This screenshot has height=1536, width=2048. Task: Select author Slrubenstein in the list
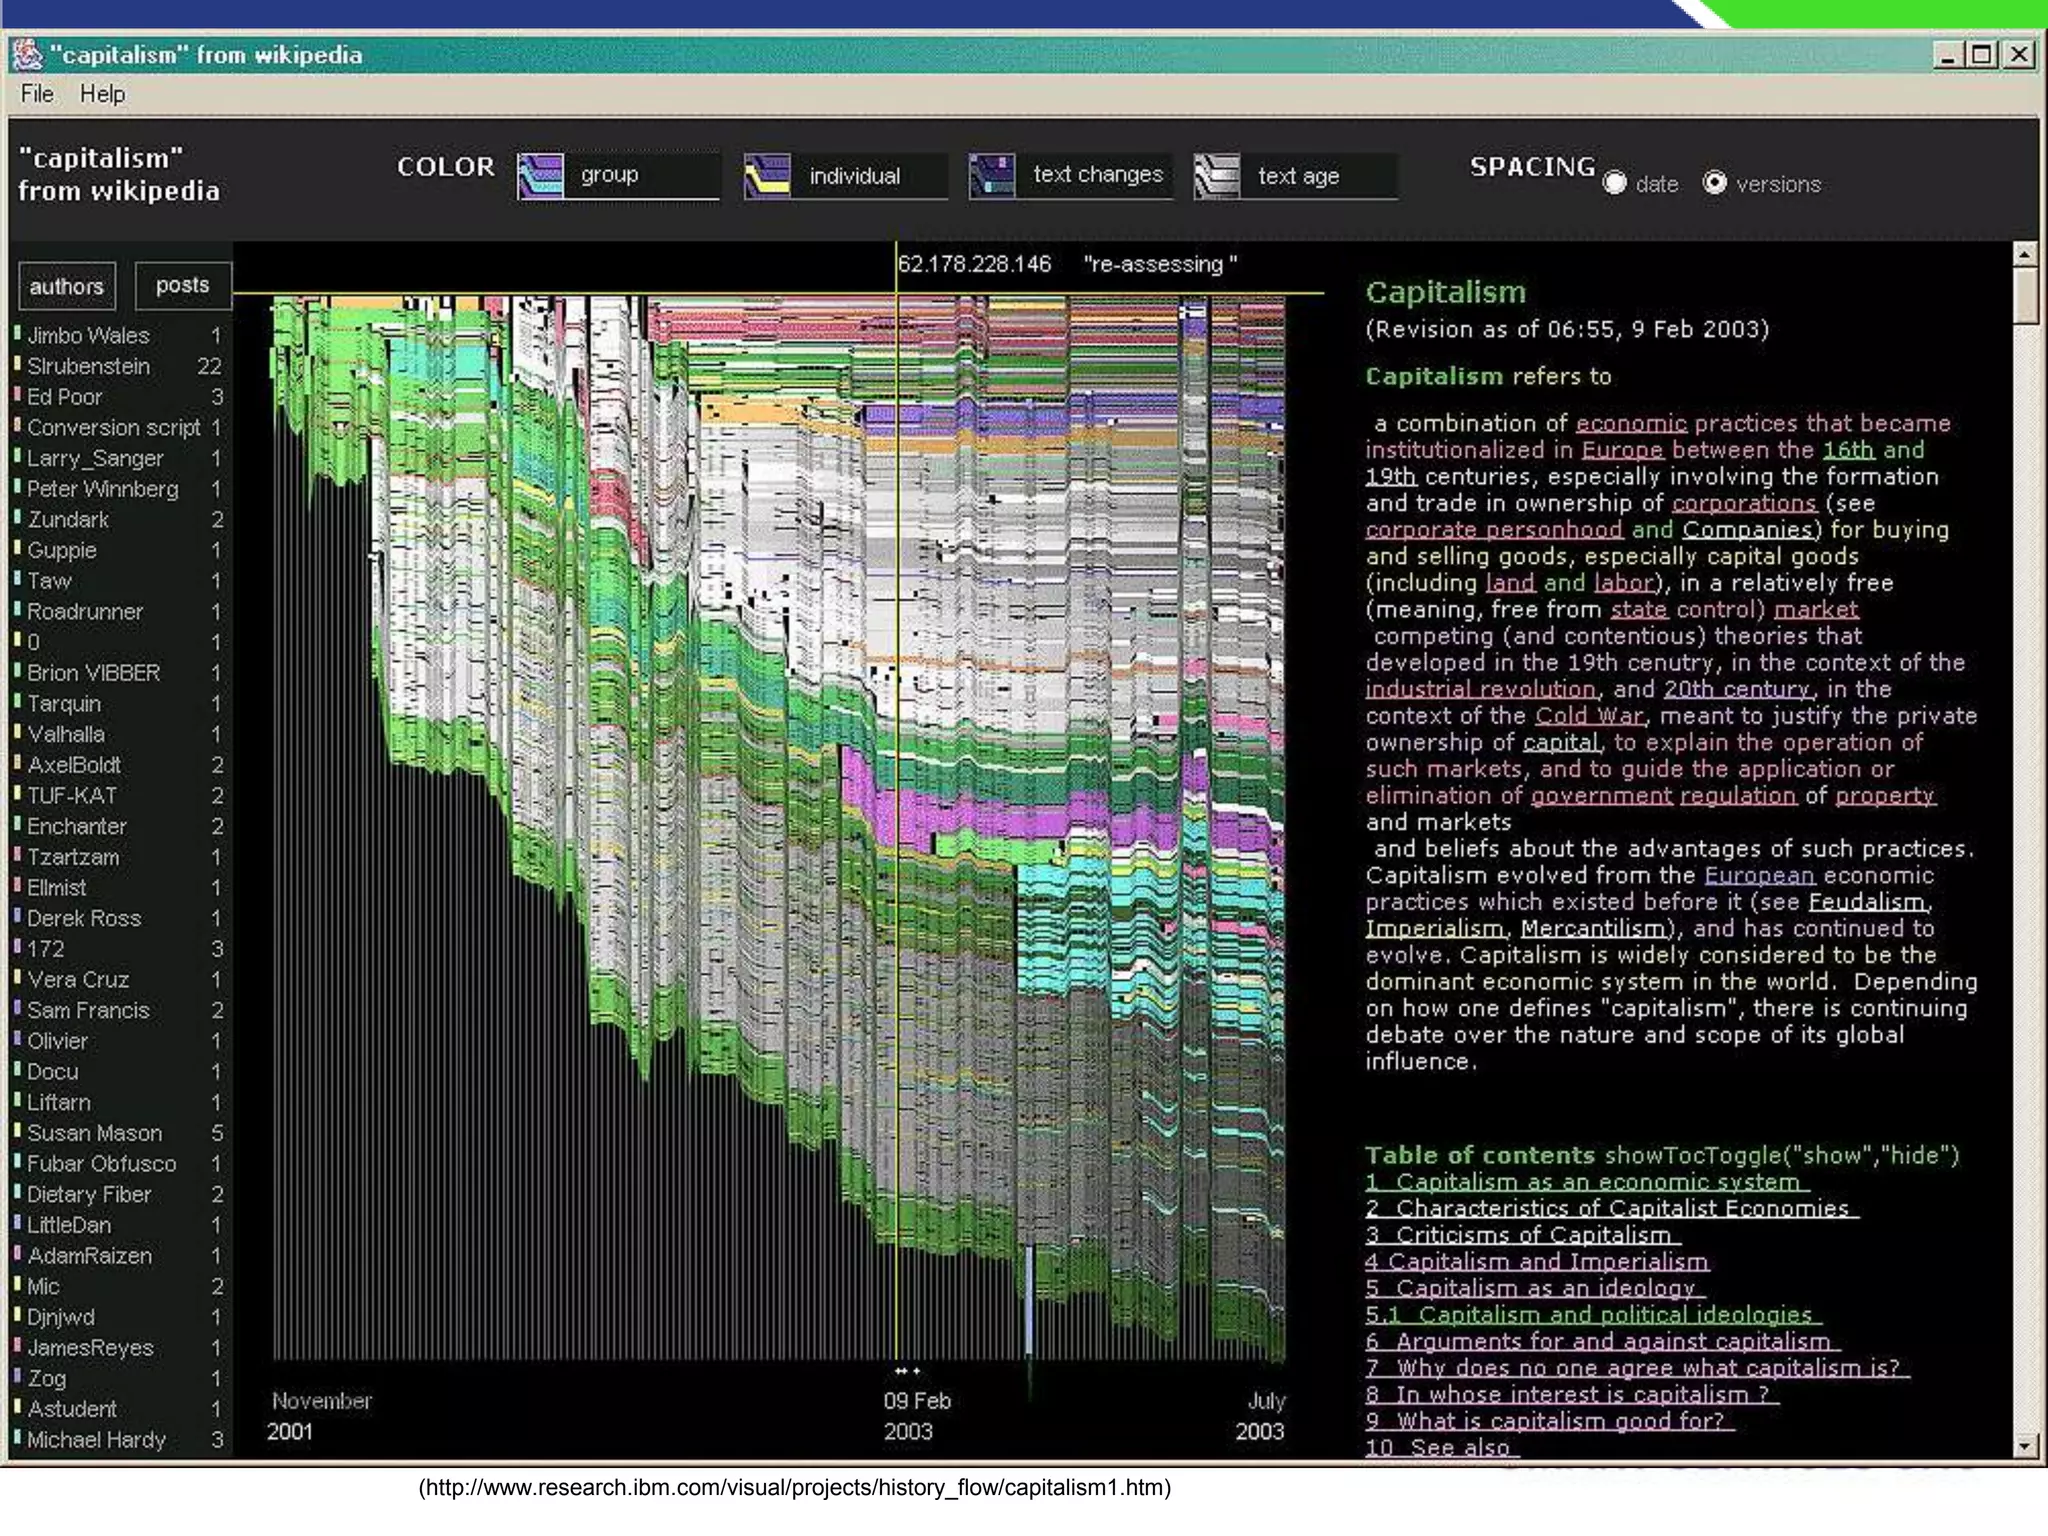coord(89,367)
